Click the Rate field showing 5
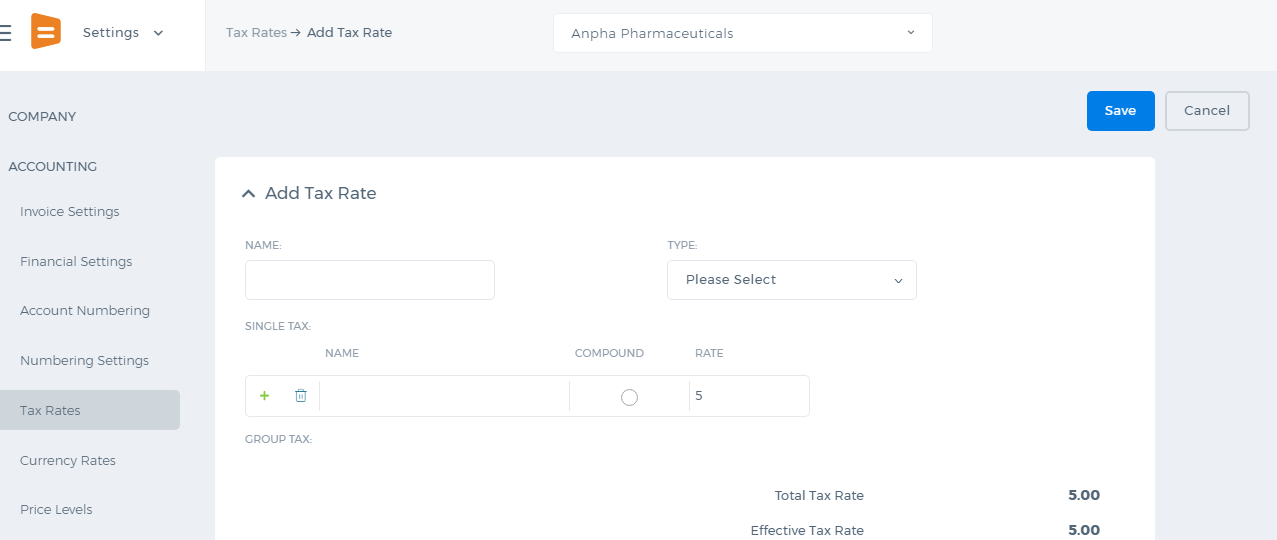The height and width of the screenshot is (540, 1277). (x=749, y=396)
